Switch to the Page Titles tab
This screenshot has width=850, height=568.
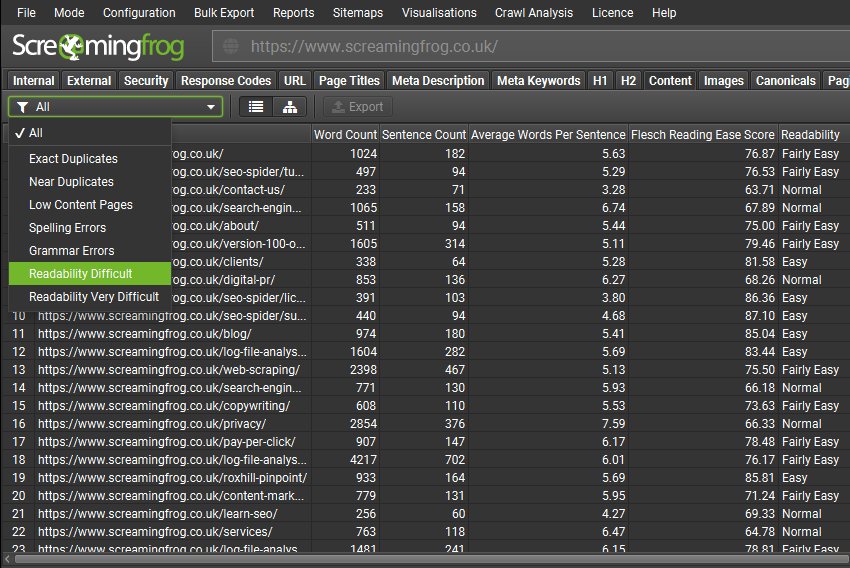tap(349, 81)
